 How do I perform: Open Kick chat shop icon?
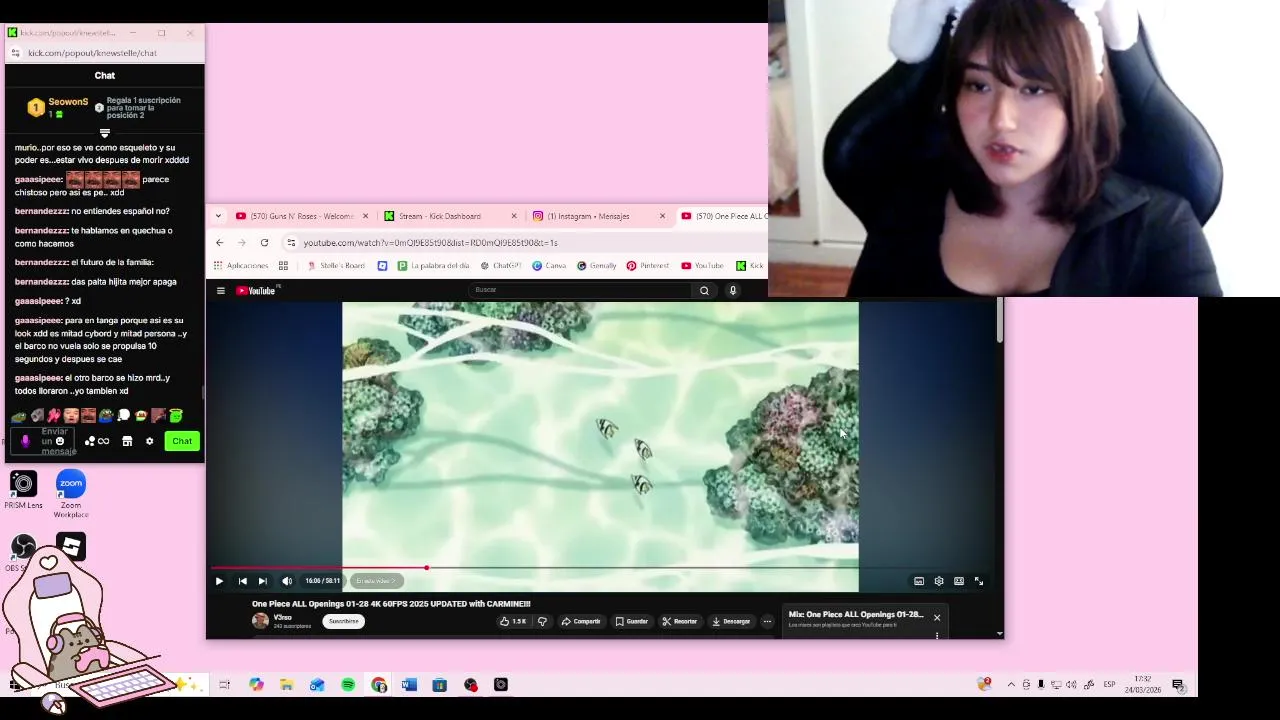pyautogui.click(x=127, y=441)
